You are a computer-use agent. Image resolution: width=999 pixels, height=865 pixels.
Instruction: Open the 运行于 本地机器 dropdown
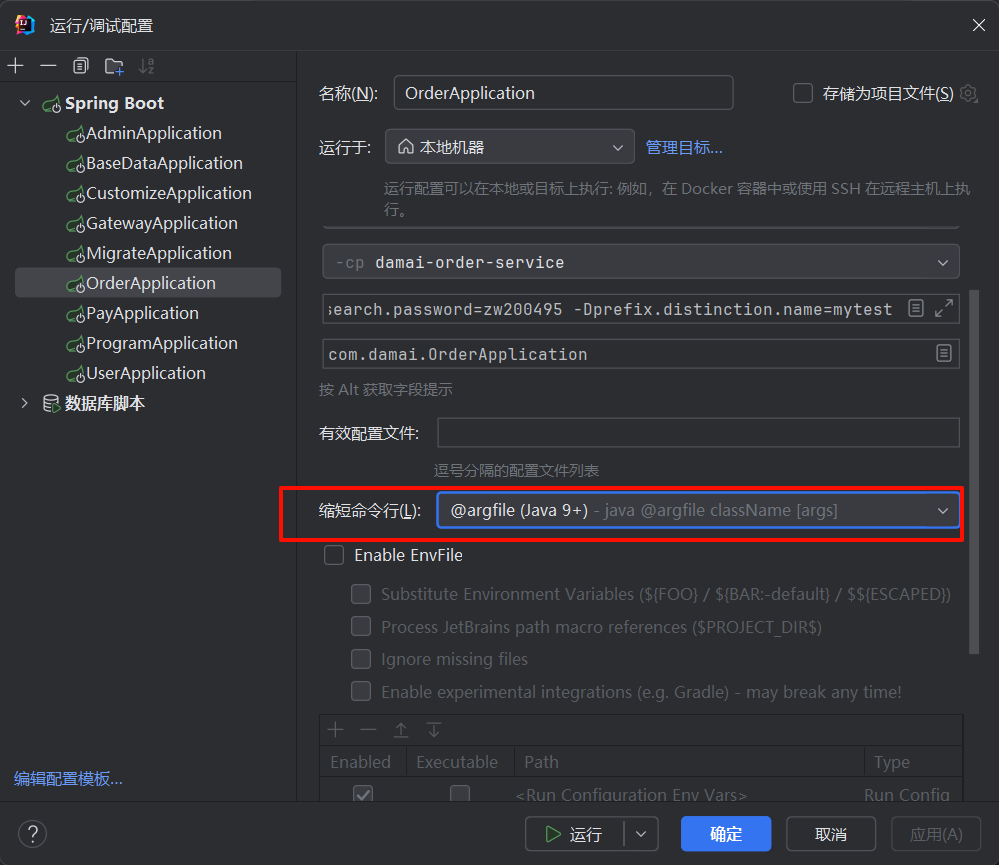click(510, 147)
